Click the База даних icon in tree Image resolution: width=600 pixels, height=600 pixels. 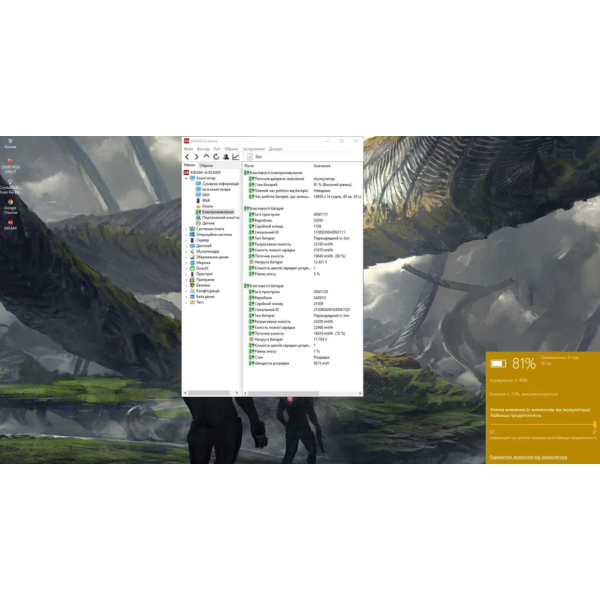(x=192, y=297)
